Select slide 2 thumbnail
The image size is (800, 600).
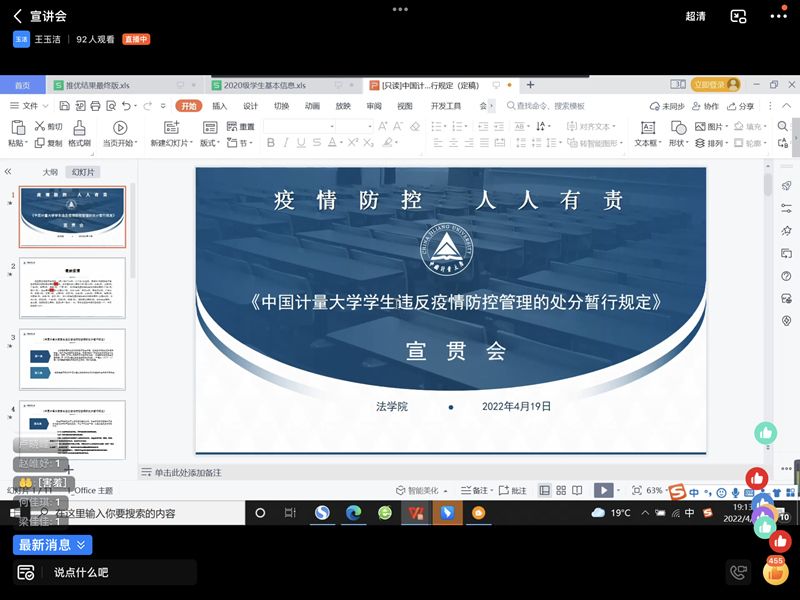coord(72,288)
